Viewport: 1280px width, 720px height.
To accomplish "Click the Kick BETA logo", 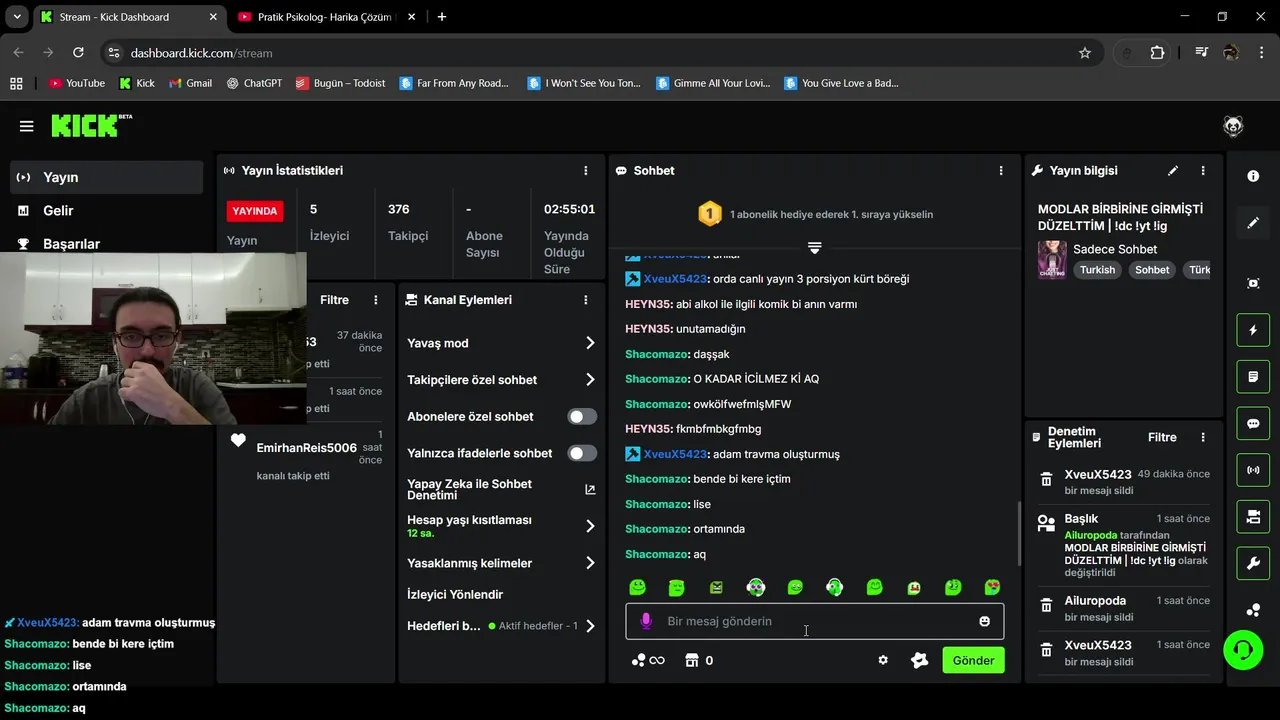I will [91, 125].
